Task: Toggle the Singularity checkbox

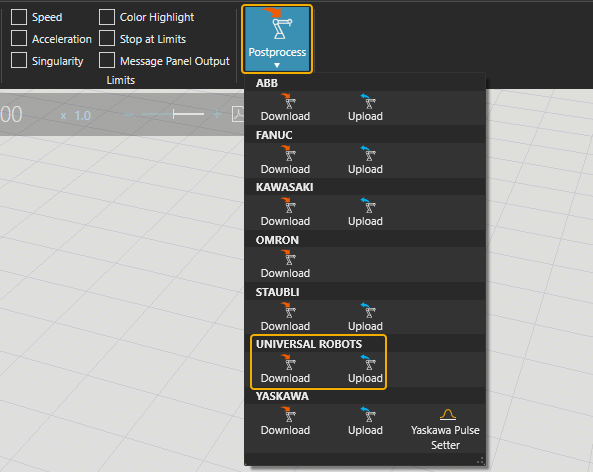Action: 19,61
